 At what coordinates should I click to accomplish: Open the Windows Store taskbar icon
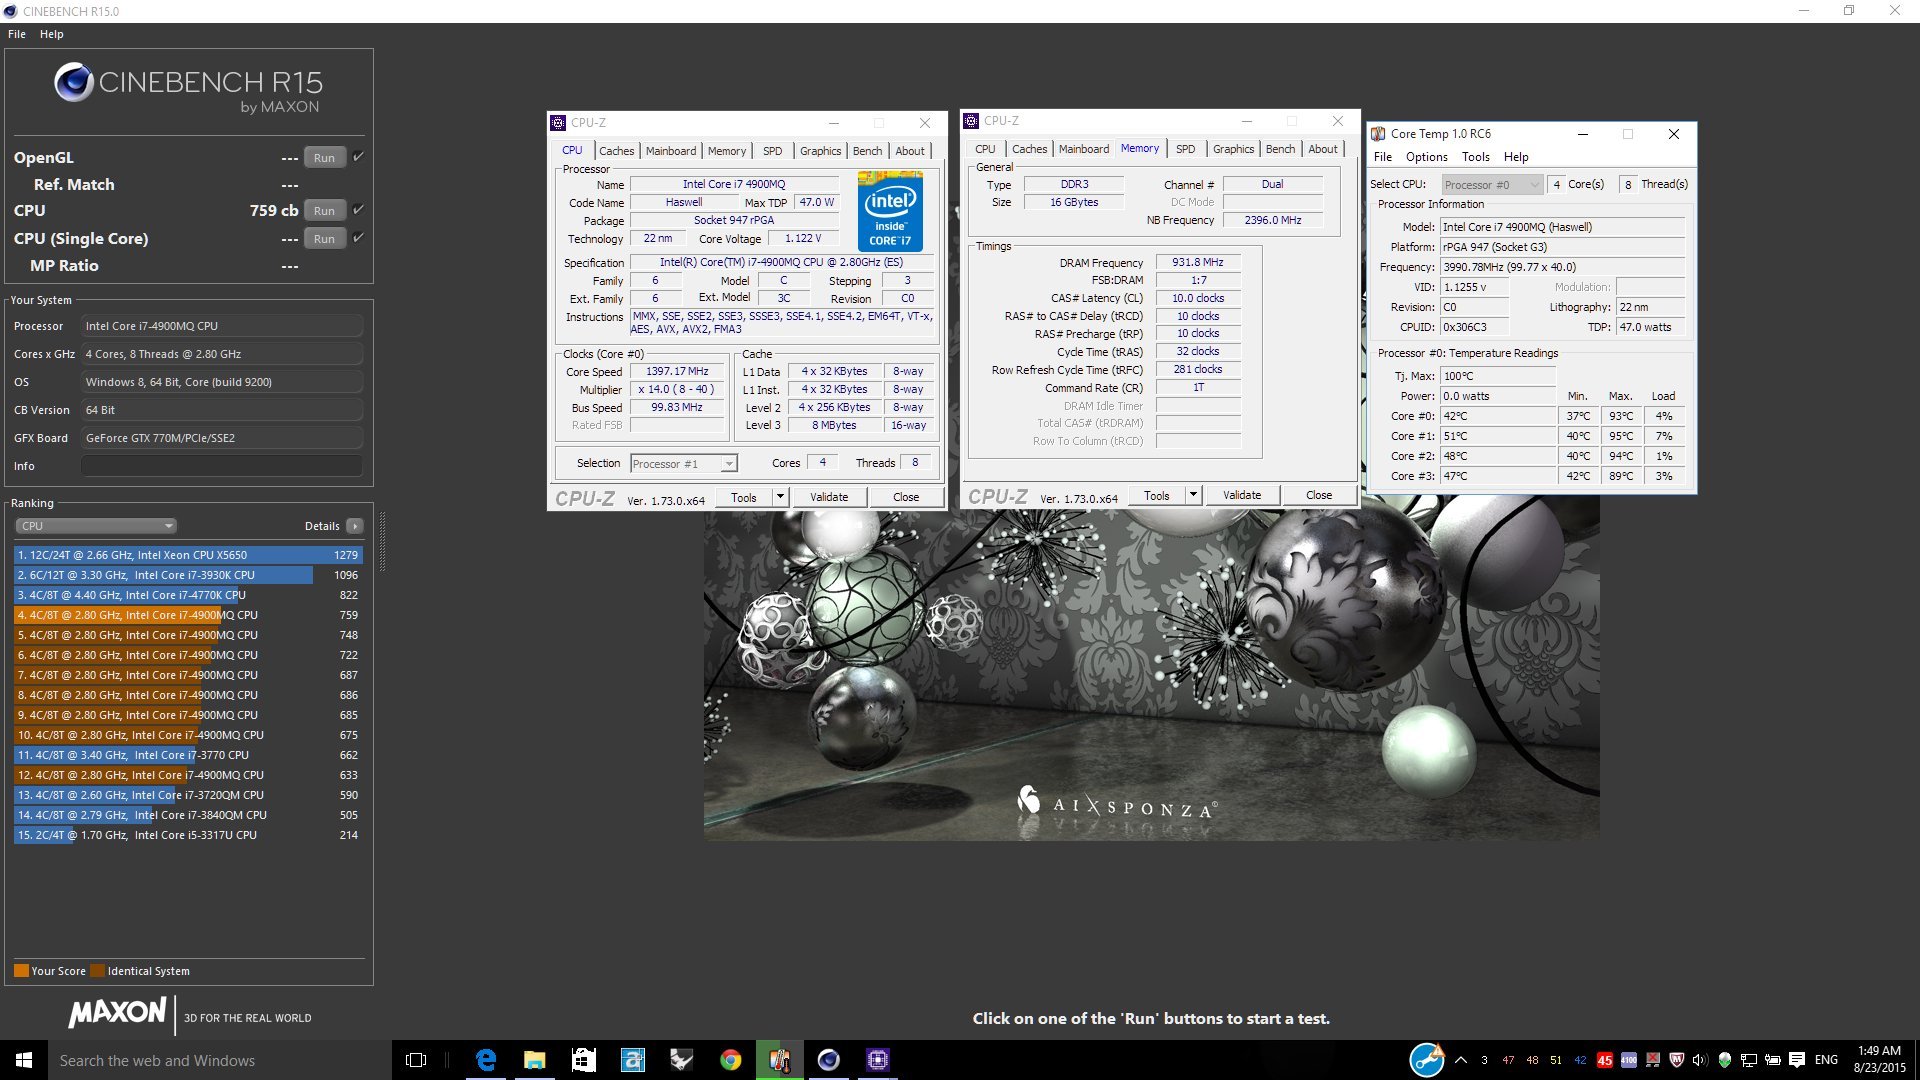[584, 1060]
